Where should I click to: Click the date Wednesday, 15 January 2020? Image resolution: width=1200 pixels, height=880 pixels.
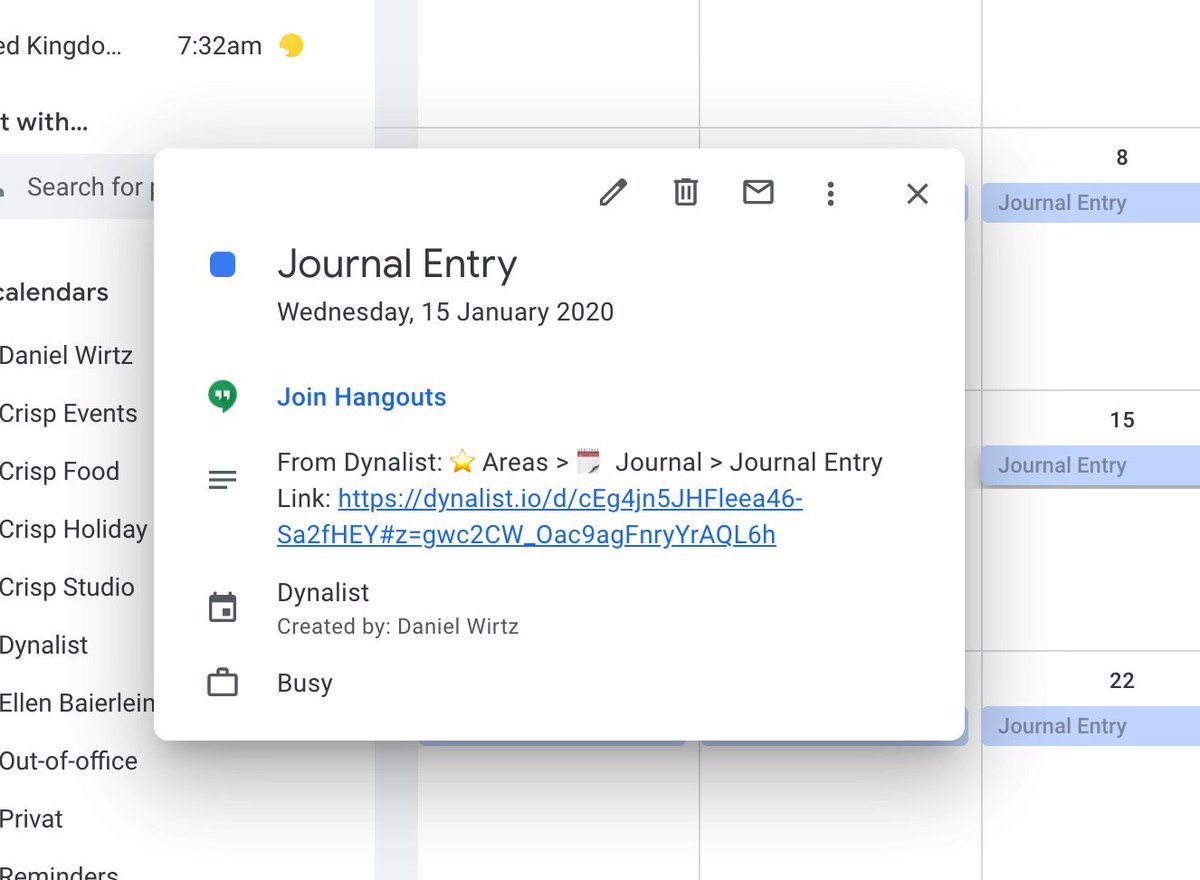point(445,312)
